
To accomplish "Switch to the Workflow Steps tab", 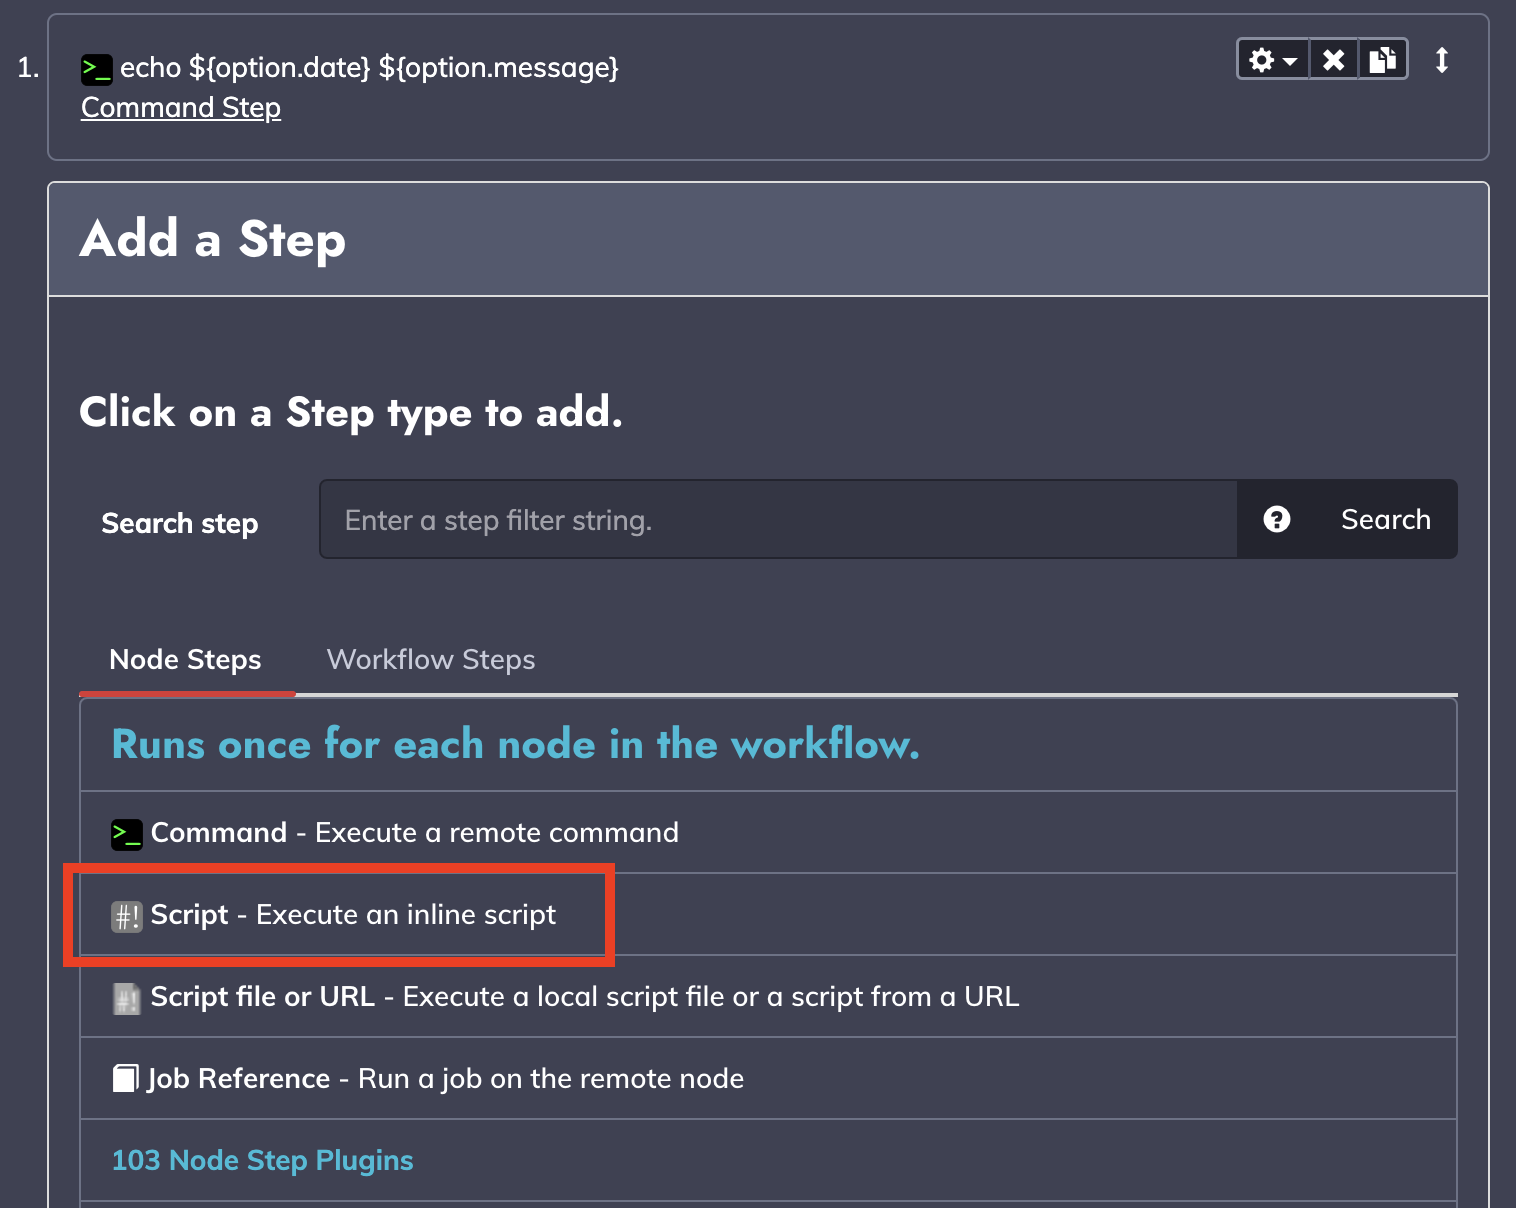I will point(431,660).
